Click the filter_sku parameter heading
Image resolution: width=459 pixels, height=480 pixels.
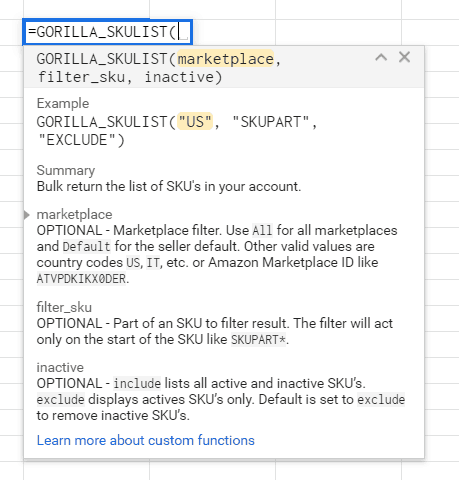click(64, 307)
